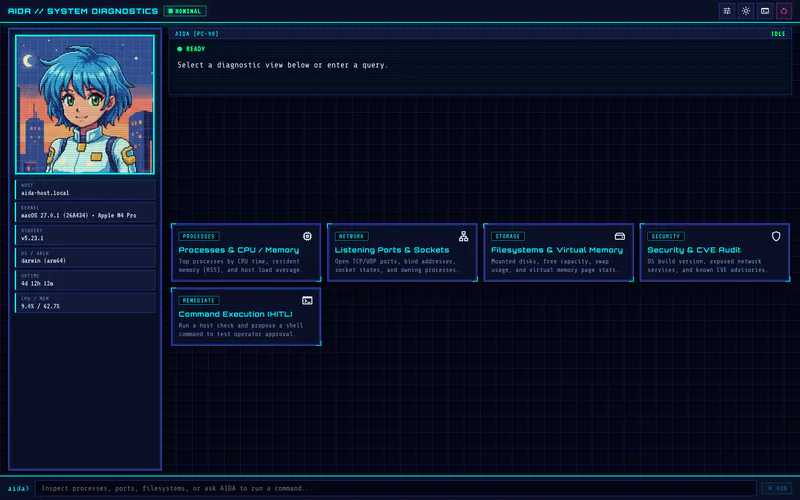Image resolution: width=800 pixels, height=500 pixels.
Task: Focus the aida query input field
Action: click(395, 488)
